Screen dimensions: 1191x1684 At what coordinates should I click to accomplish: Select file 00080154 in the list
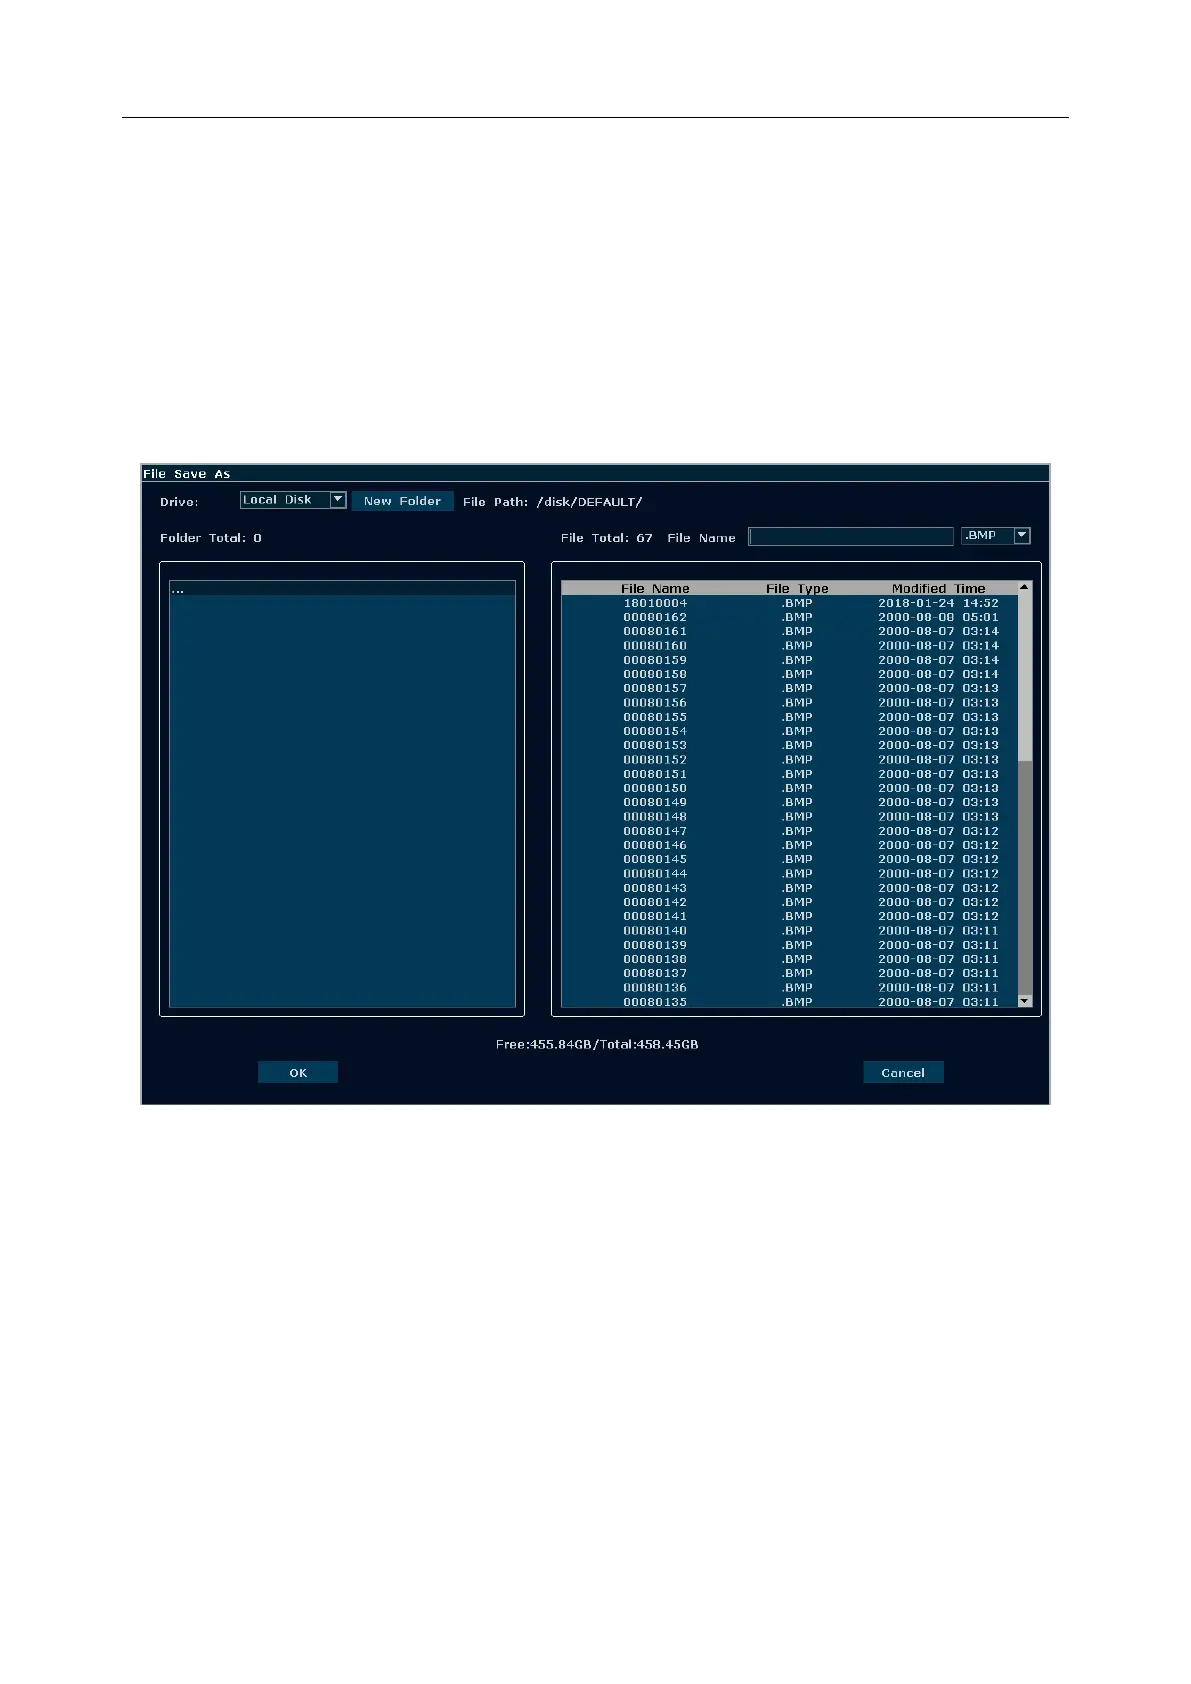point(789,731)
